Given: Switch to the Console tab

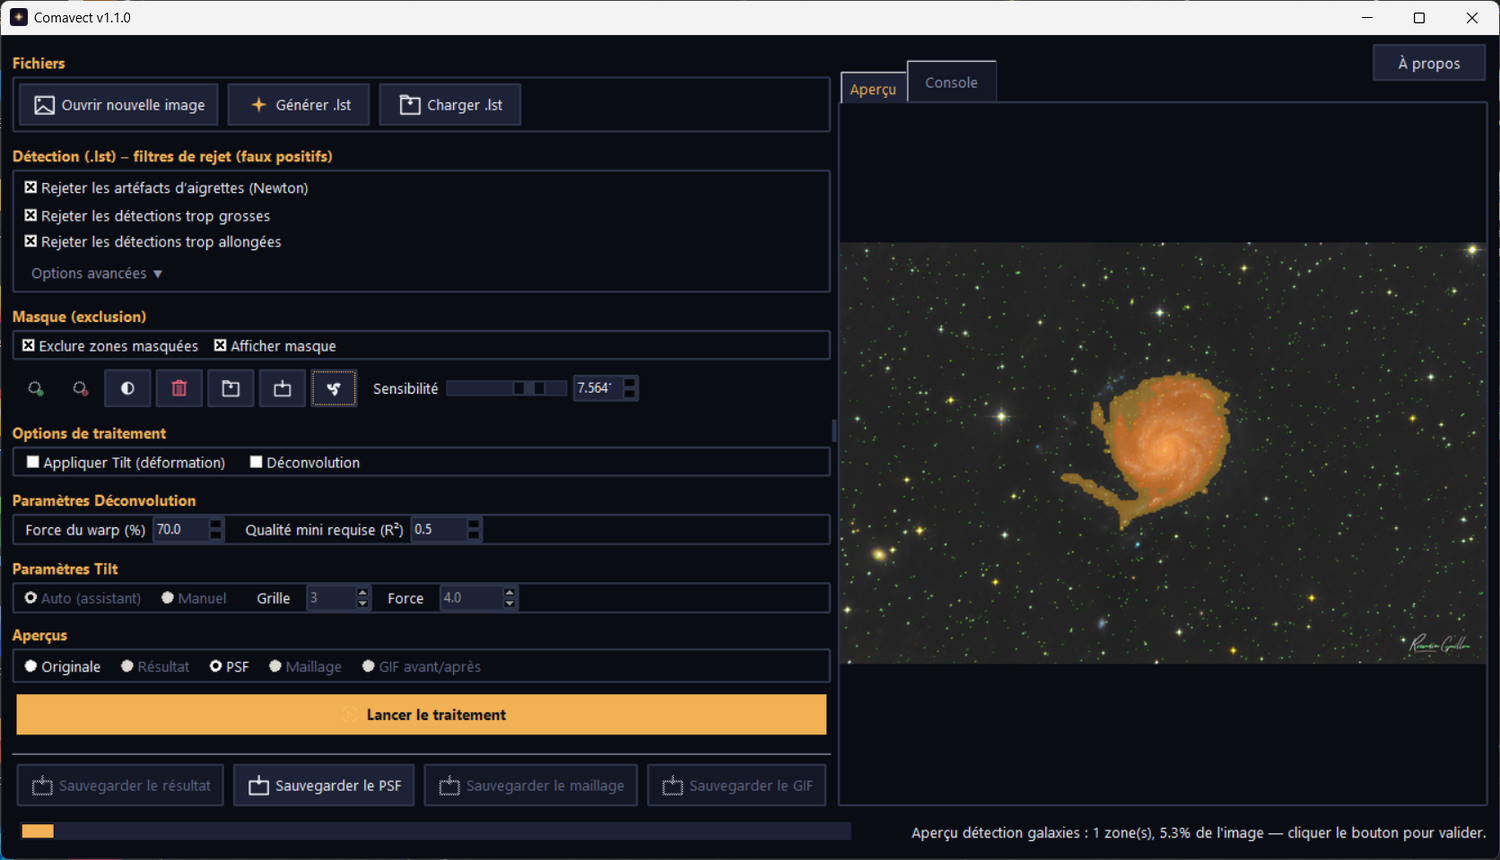Looking at the screenshot, I should coord(951,82).
